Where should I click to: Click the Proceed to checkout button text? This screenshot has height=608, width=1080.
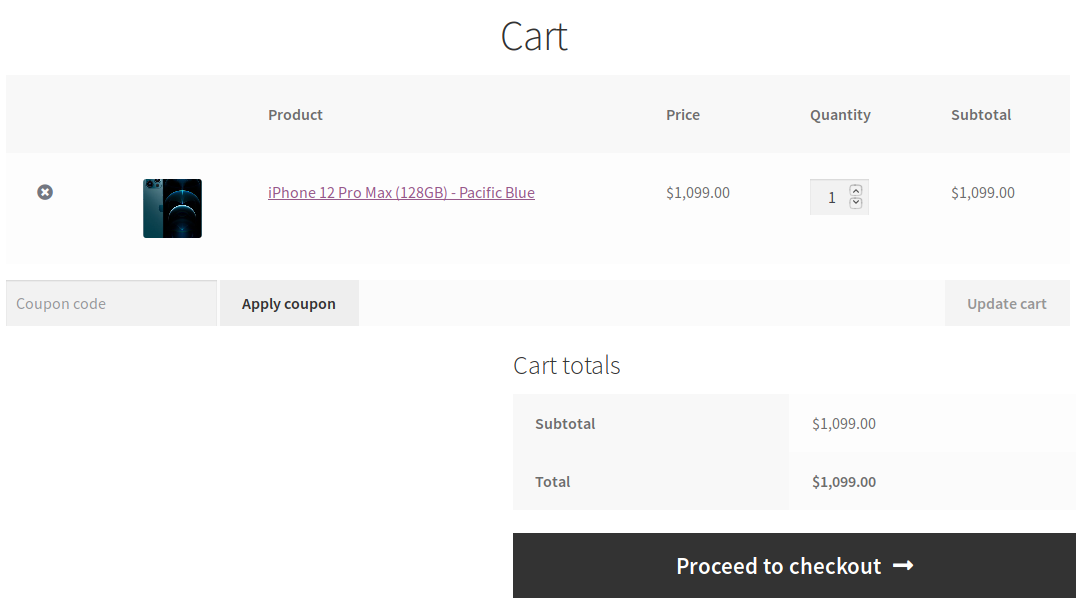[778, 566]
